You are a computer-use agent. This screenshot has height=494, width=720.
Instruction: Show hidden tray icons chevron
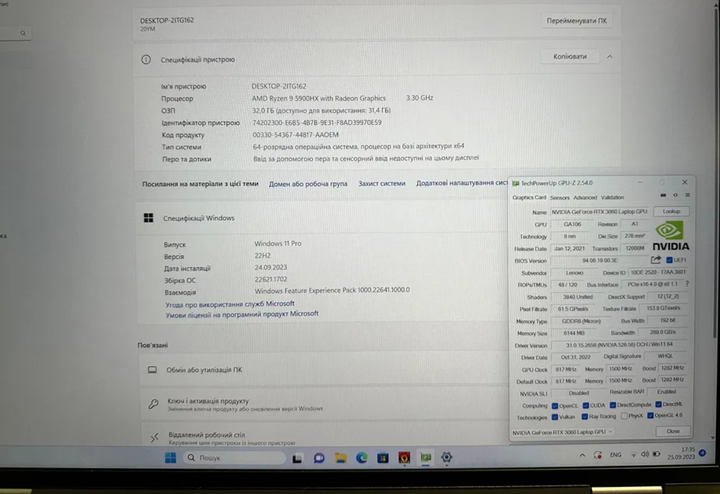[x=582, y=455]
